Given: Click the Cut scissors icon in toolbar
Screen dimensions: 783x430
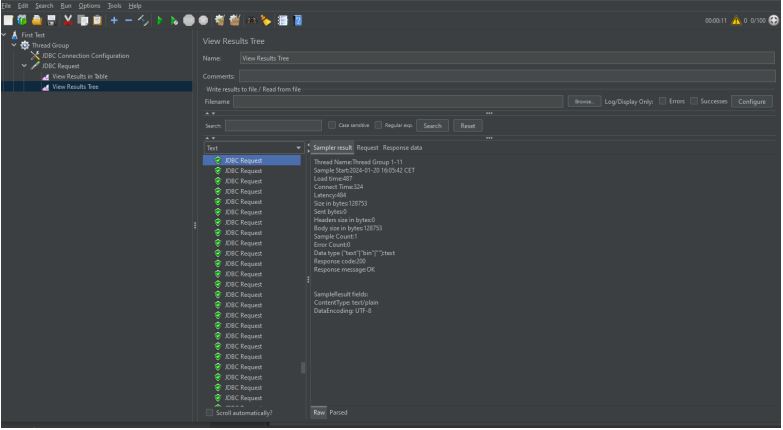Looking at the screenshot, I should tap(69, 20).
